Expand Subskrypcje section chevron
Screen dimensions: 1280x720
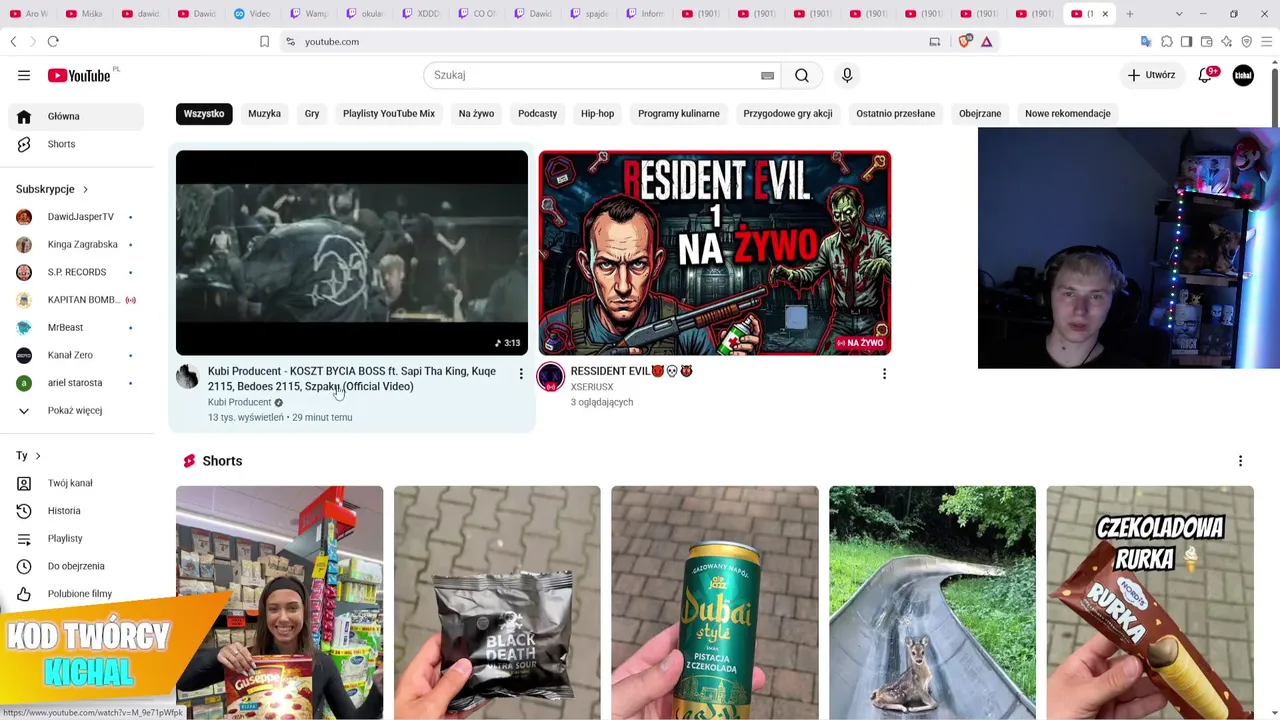pos(85,189)
